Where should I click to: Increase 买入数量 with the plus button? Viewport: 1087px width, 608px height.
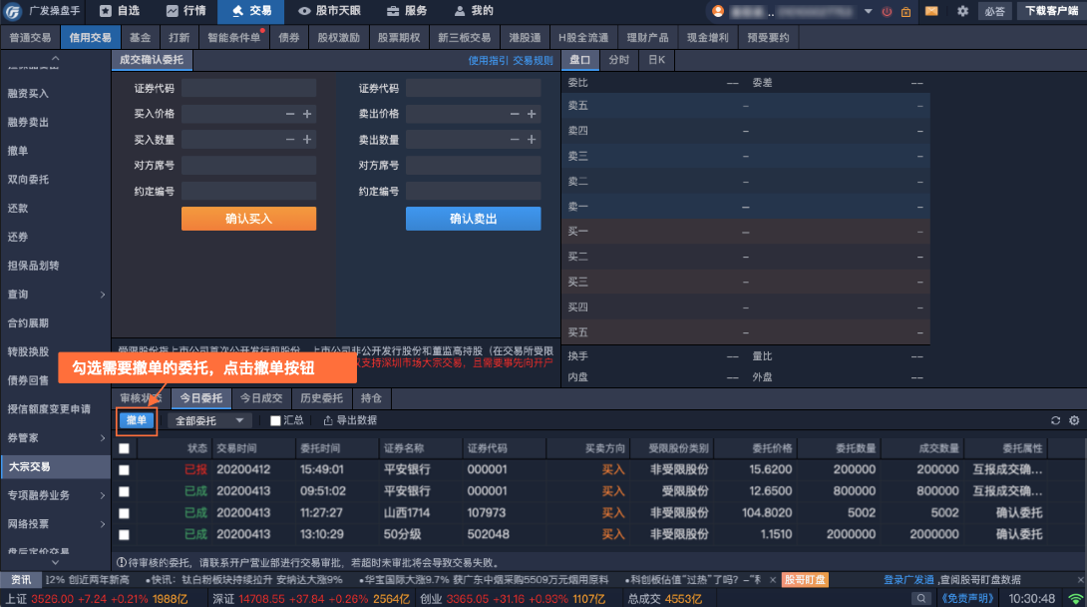[307, 139]
